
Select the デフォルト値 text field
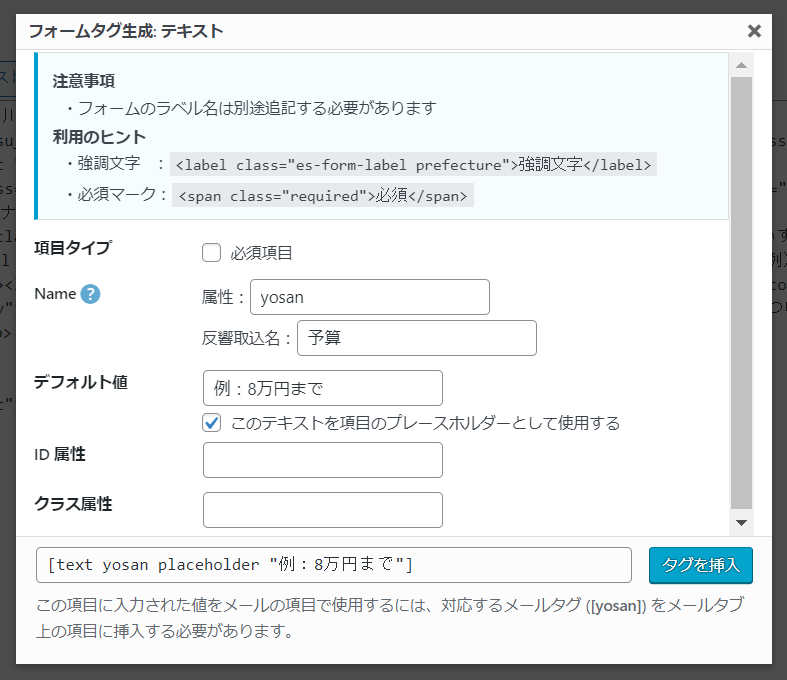[x=322, y=388]
